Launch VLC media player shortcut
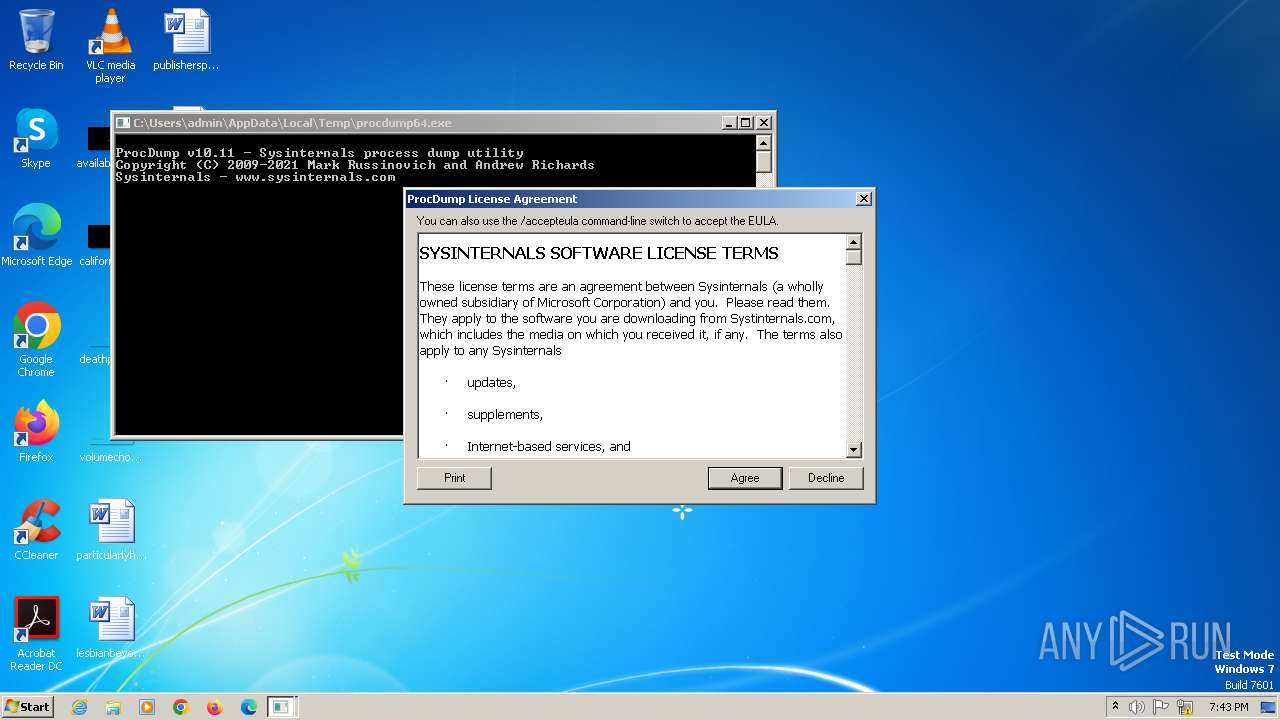 [110, 45]
